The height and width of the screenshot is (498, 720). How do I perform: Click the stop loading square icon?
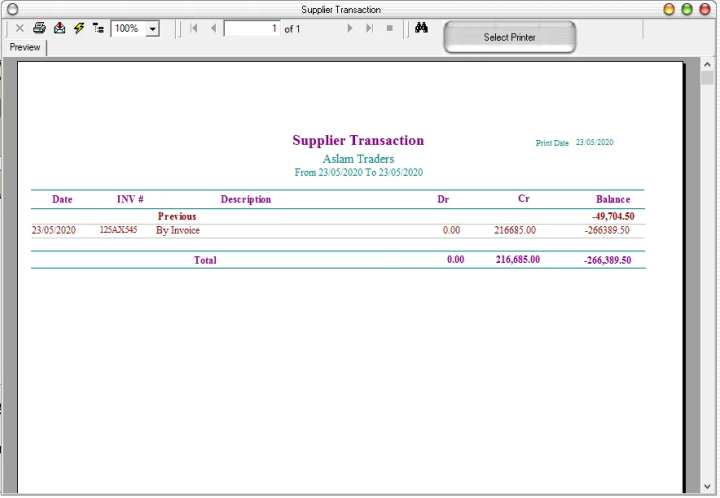tap(389, 28)
